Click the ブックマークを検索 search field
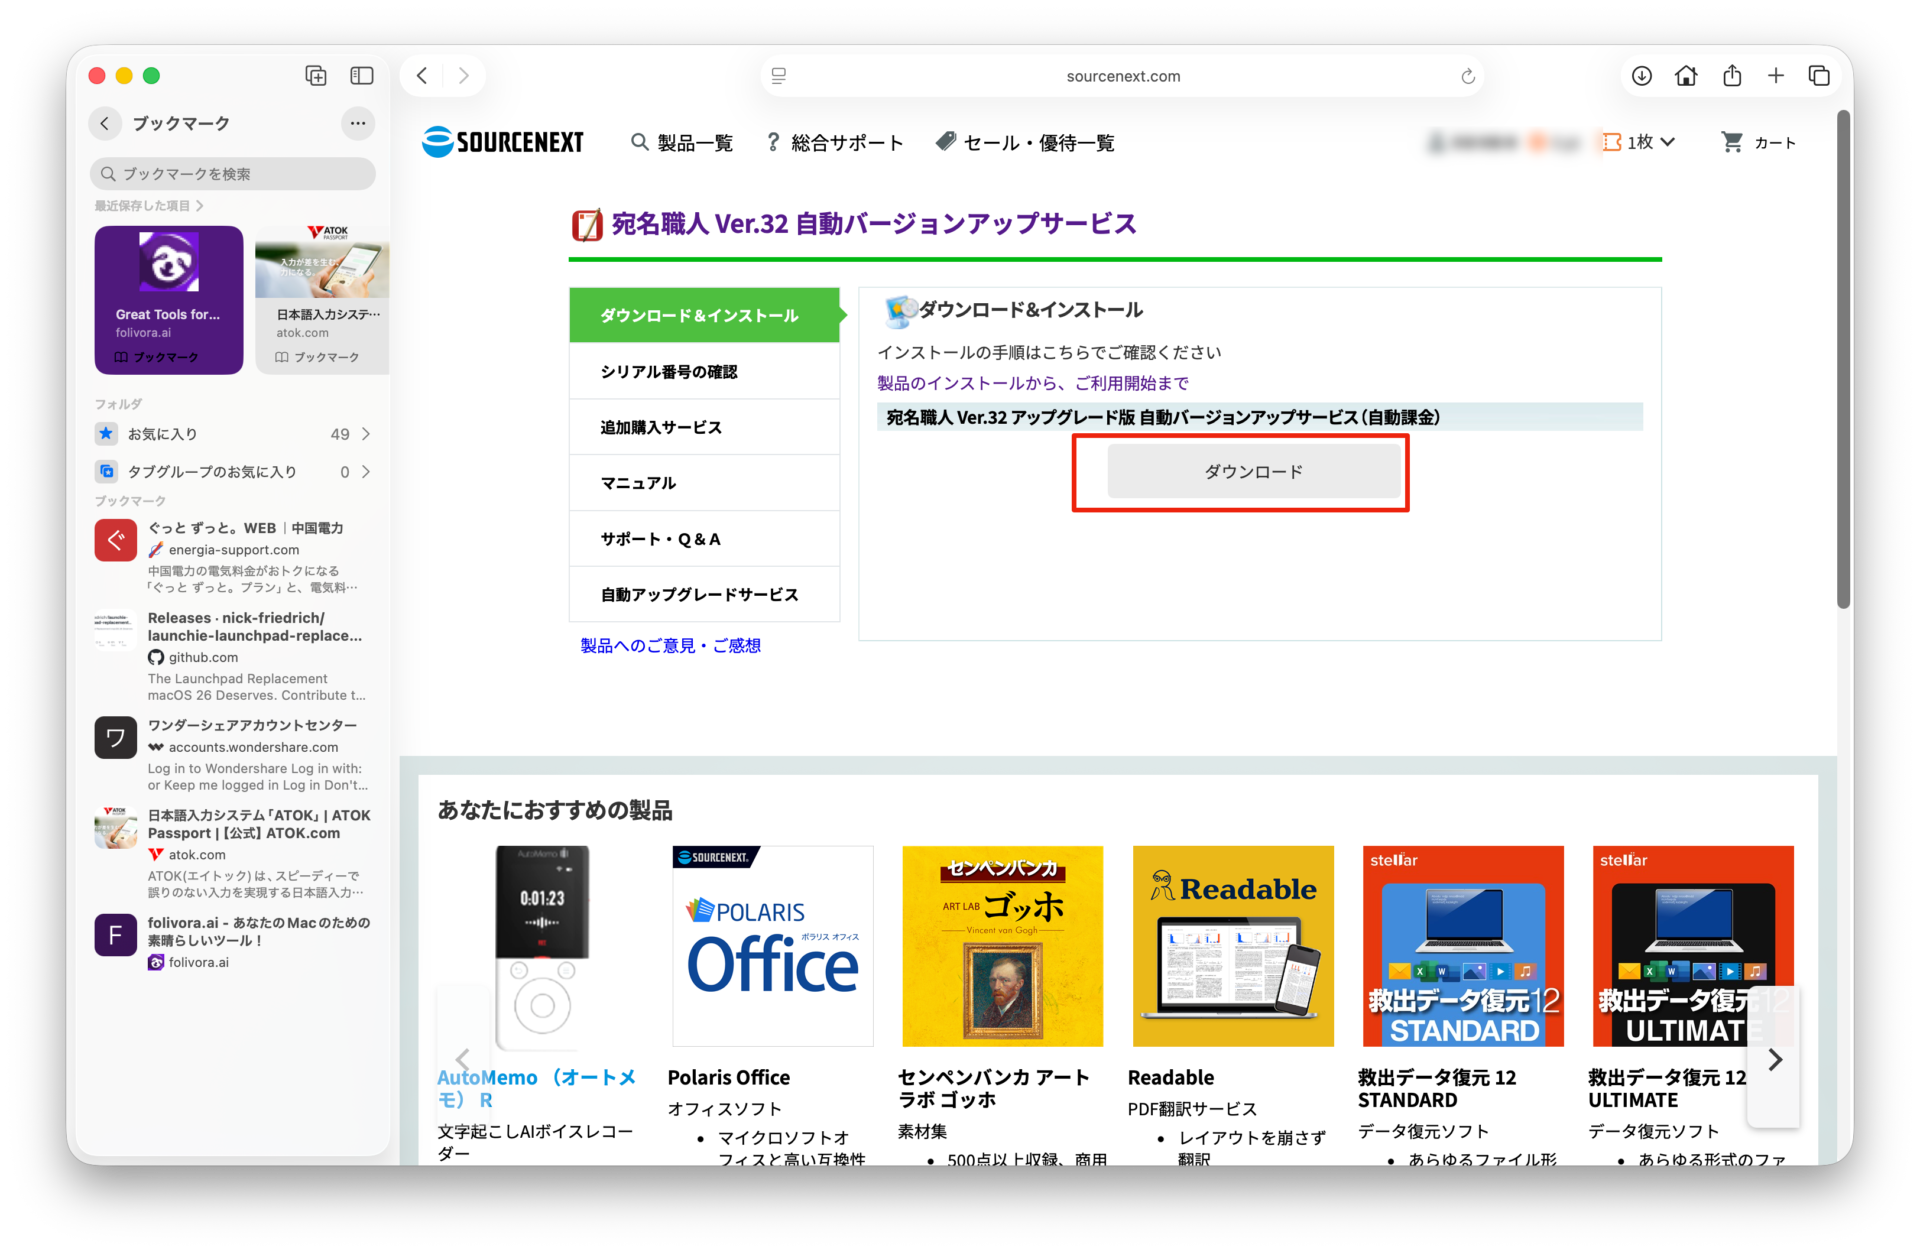This screenshot has height=1253, width=1920. pos(234,174)
